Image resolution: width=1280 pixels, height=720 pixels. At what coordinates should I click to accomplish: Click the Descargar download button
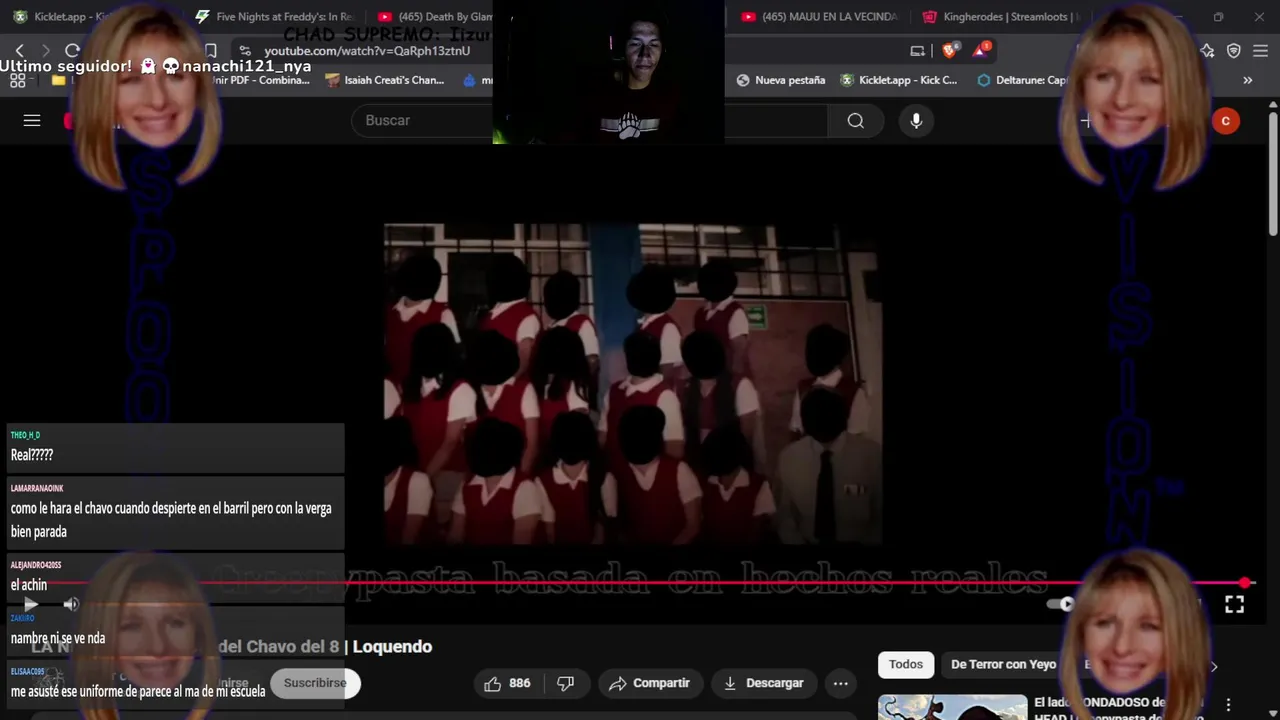click(x=764, y=683)
